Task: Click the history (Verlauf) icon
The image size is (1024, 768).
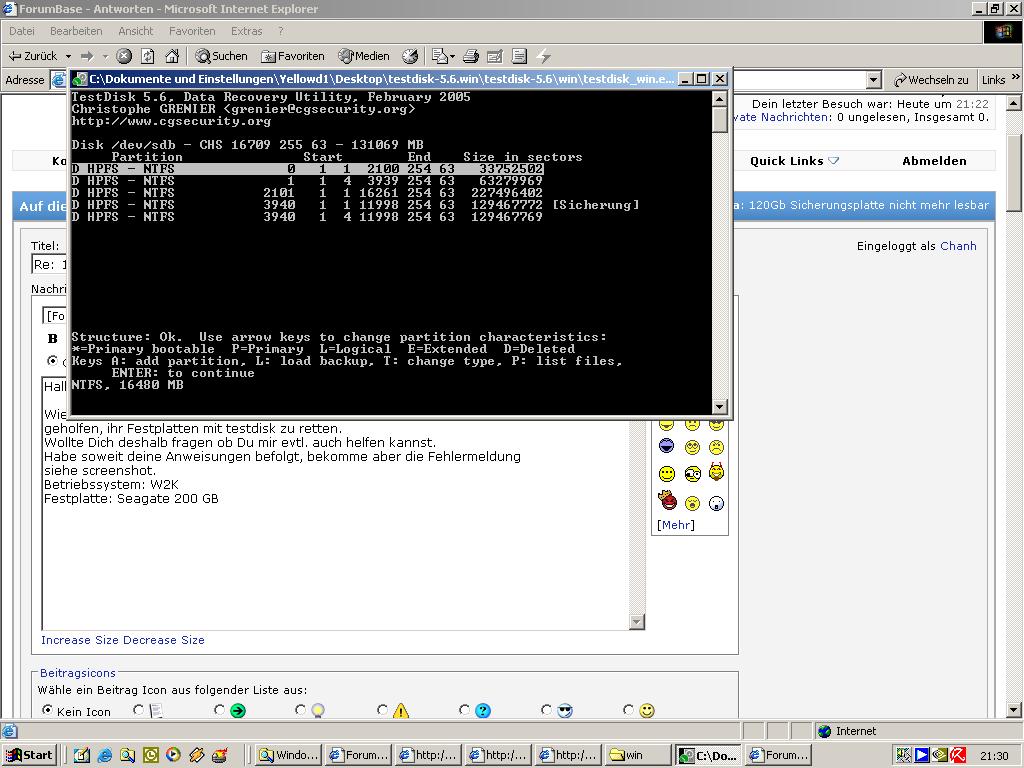Action: 410,56
